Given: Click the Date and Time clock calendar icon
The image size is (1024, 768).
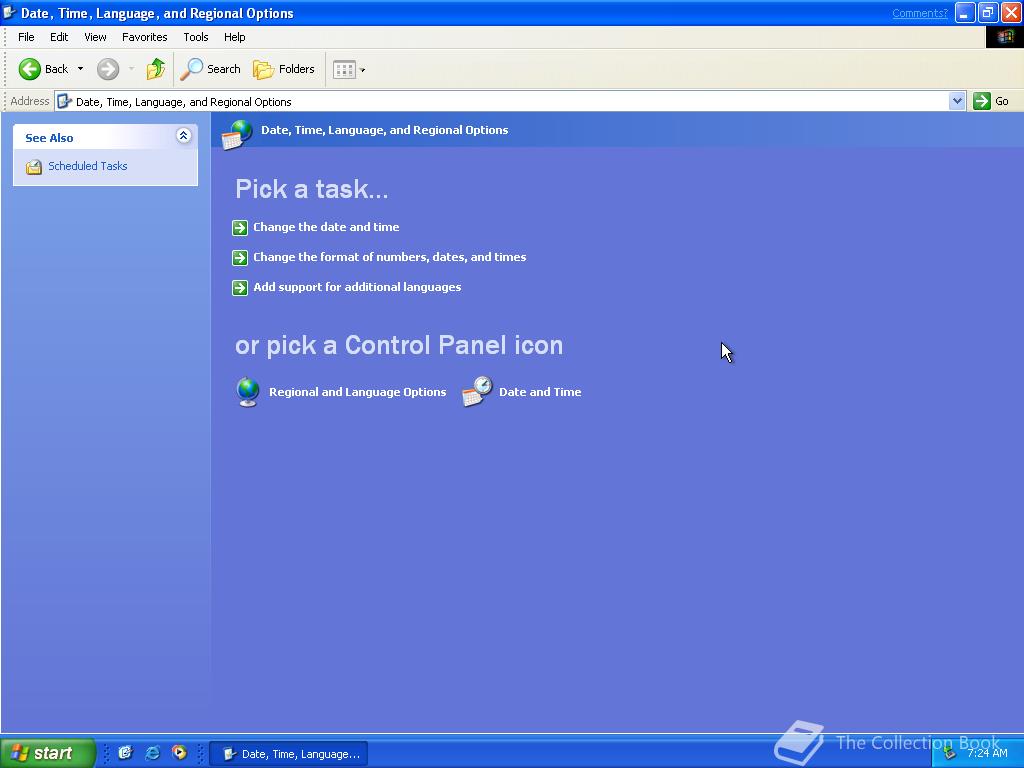Looking at the screenshot, I should click(x=477, y=392).
